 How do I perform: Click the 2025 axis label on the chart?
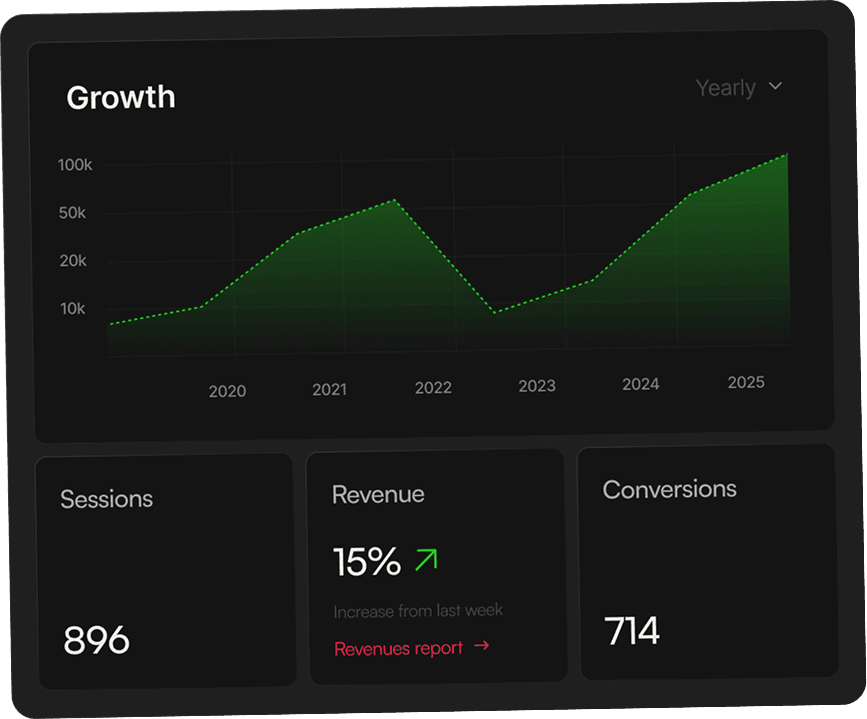point(747,382)
